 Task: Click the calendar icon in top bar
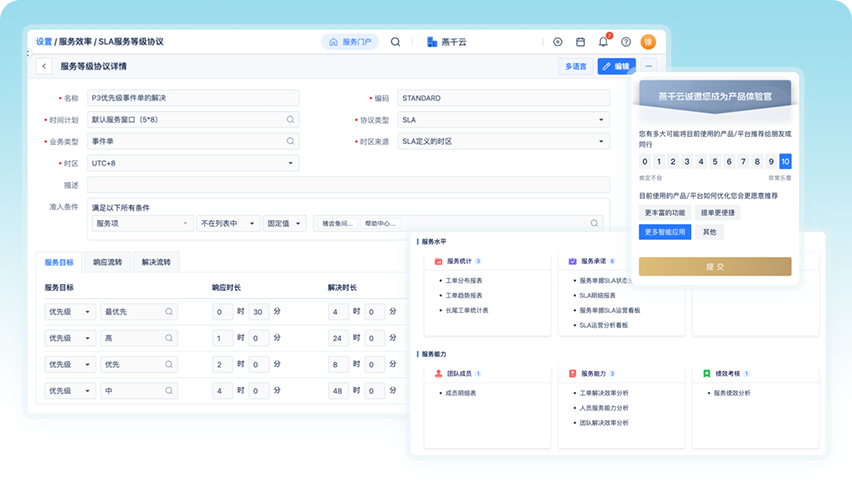pos(580,42)
